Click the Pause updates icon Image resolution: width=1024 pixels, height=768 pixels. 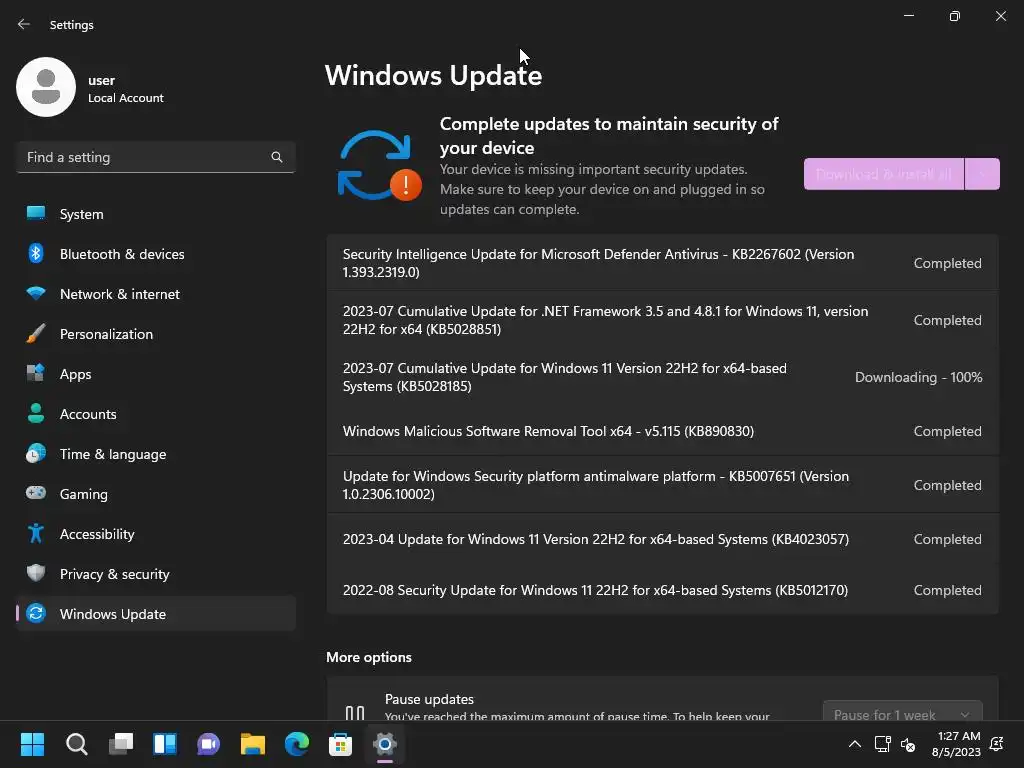(355, 712)
